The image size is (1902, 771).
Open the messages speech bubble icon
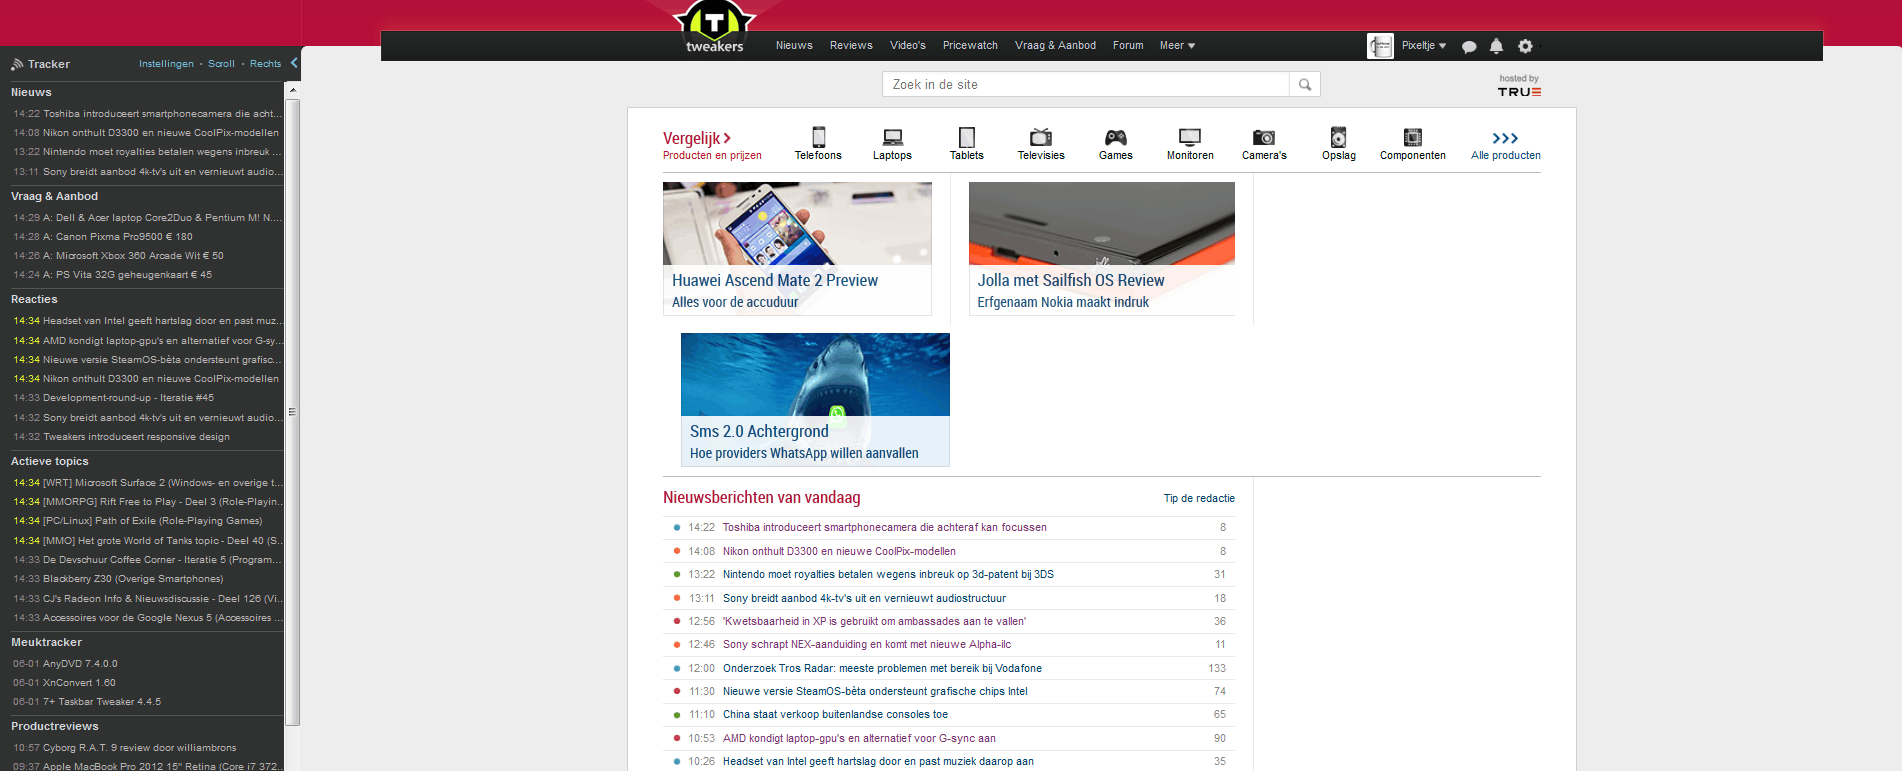1469,46
